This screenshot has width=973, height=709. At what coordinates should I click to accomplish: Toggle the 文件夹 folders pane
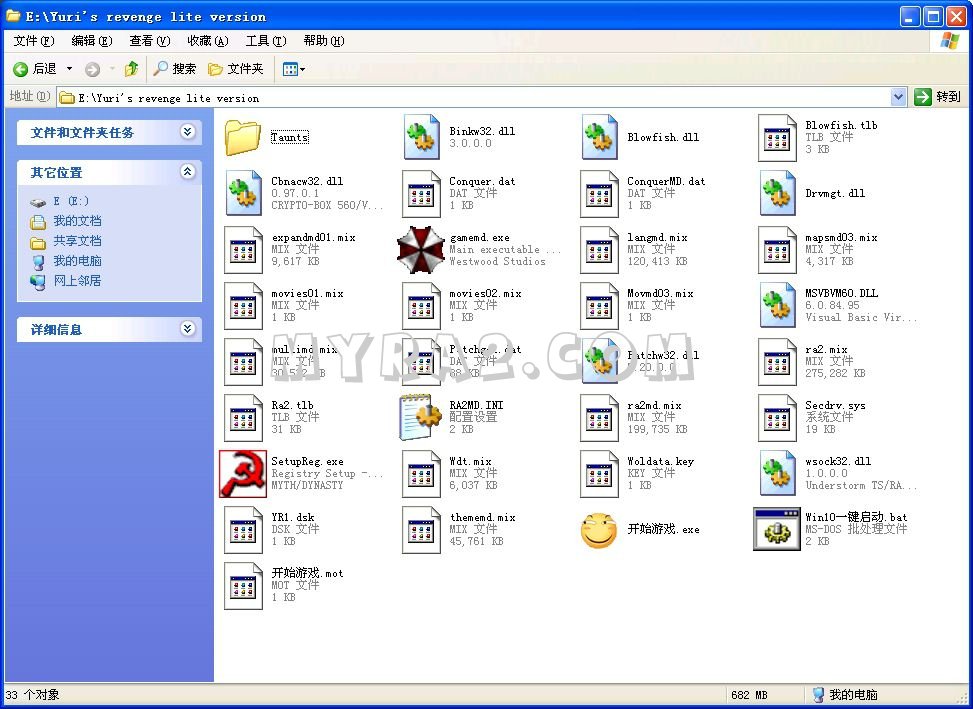[236, 69]
